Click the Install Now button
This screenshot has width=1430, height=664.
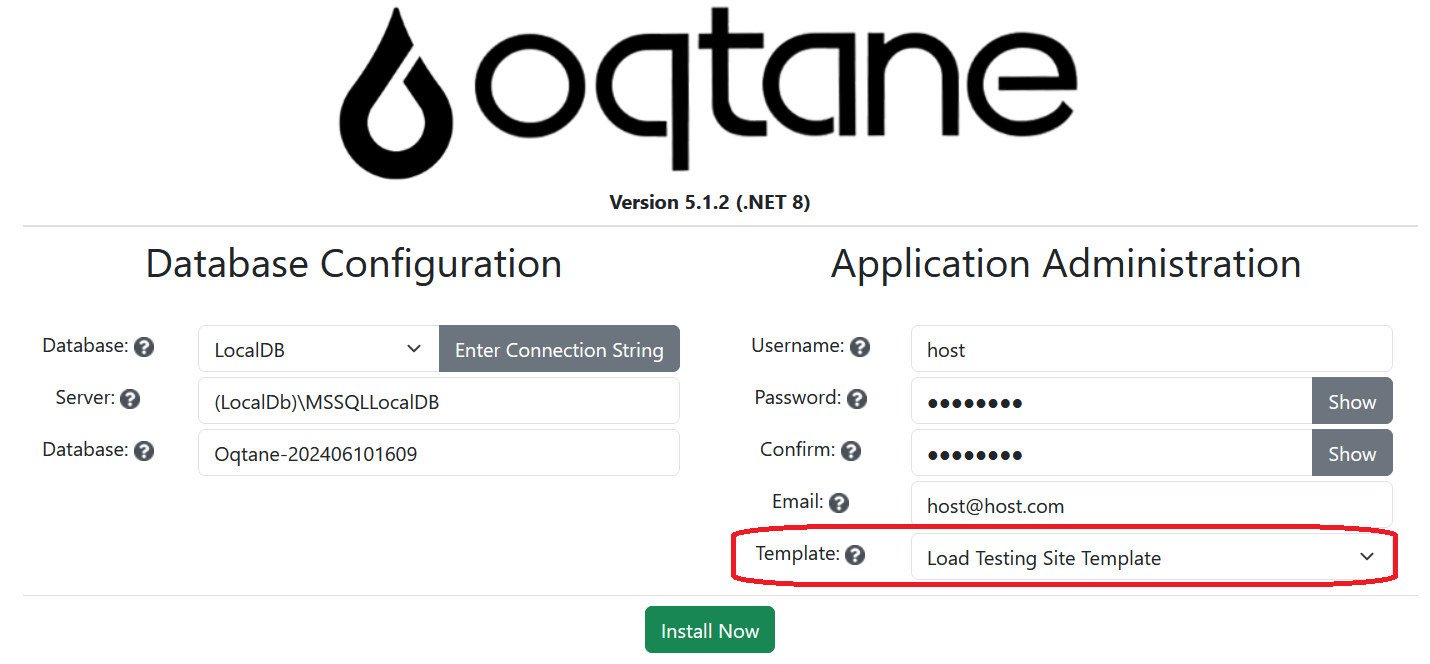[x=710, y=630]
